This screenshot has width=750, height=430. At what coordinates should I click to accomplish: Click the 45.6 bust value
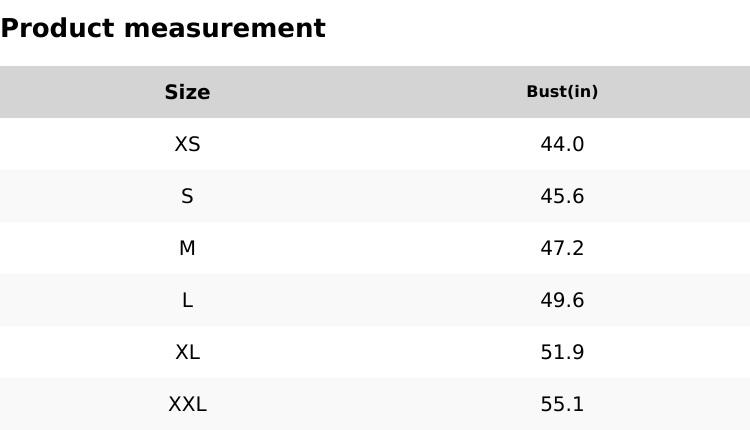click(562, 196)
